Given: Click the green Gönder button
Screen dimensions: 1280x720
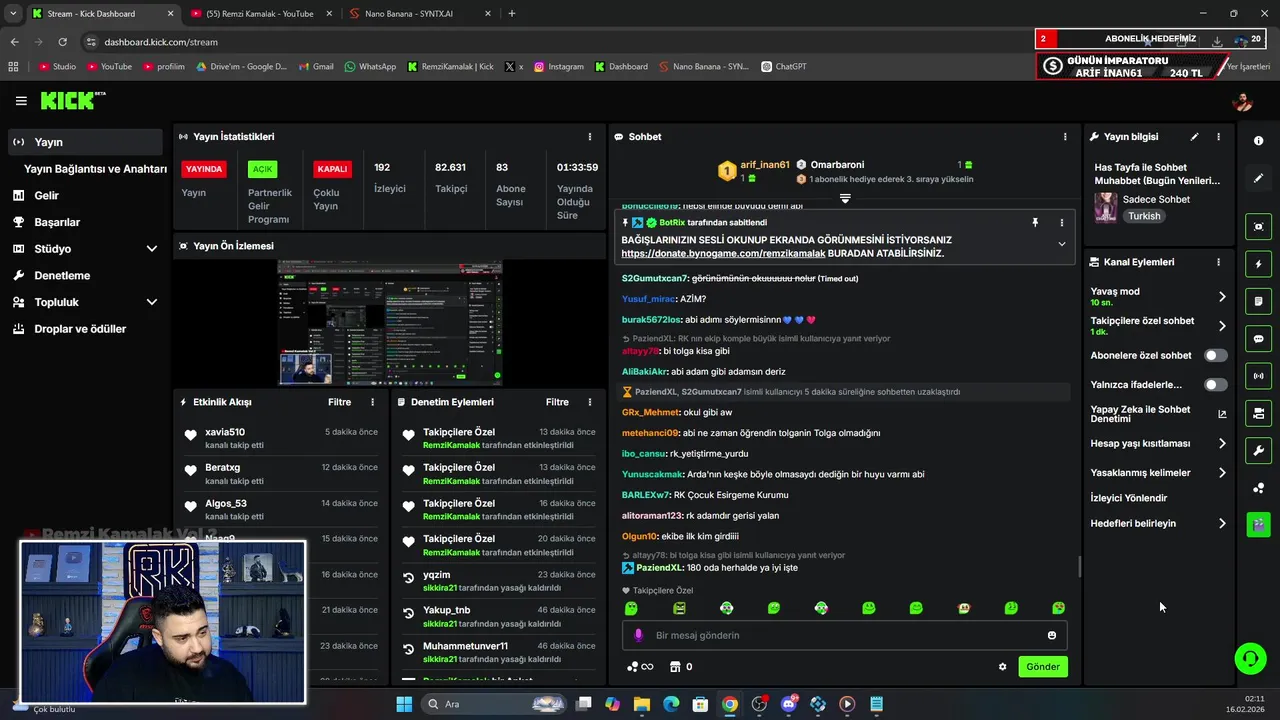Looking at the screenshot, I should coord(1043,667).
